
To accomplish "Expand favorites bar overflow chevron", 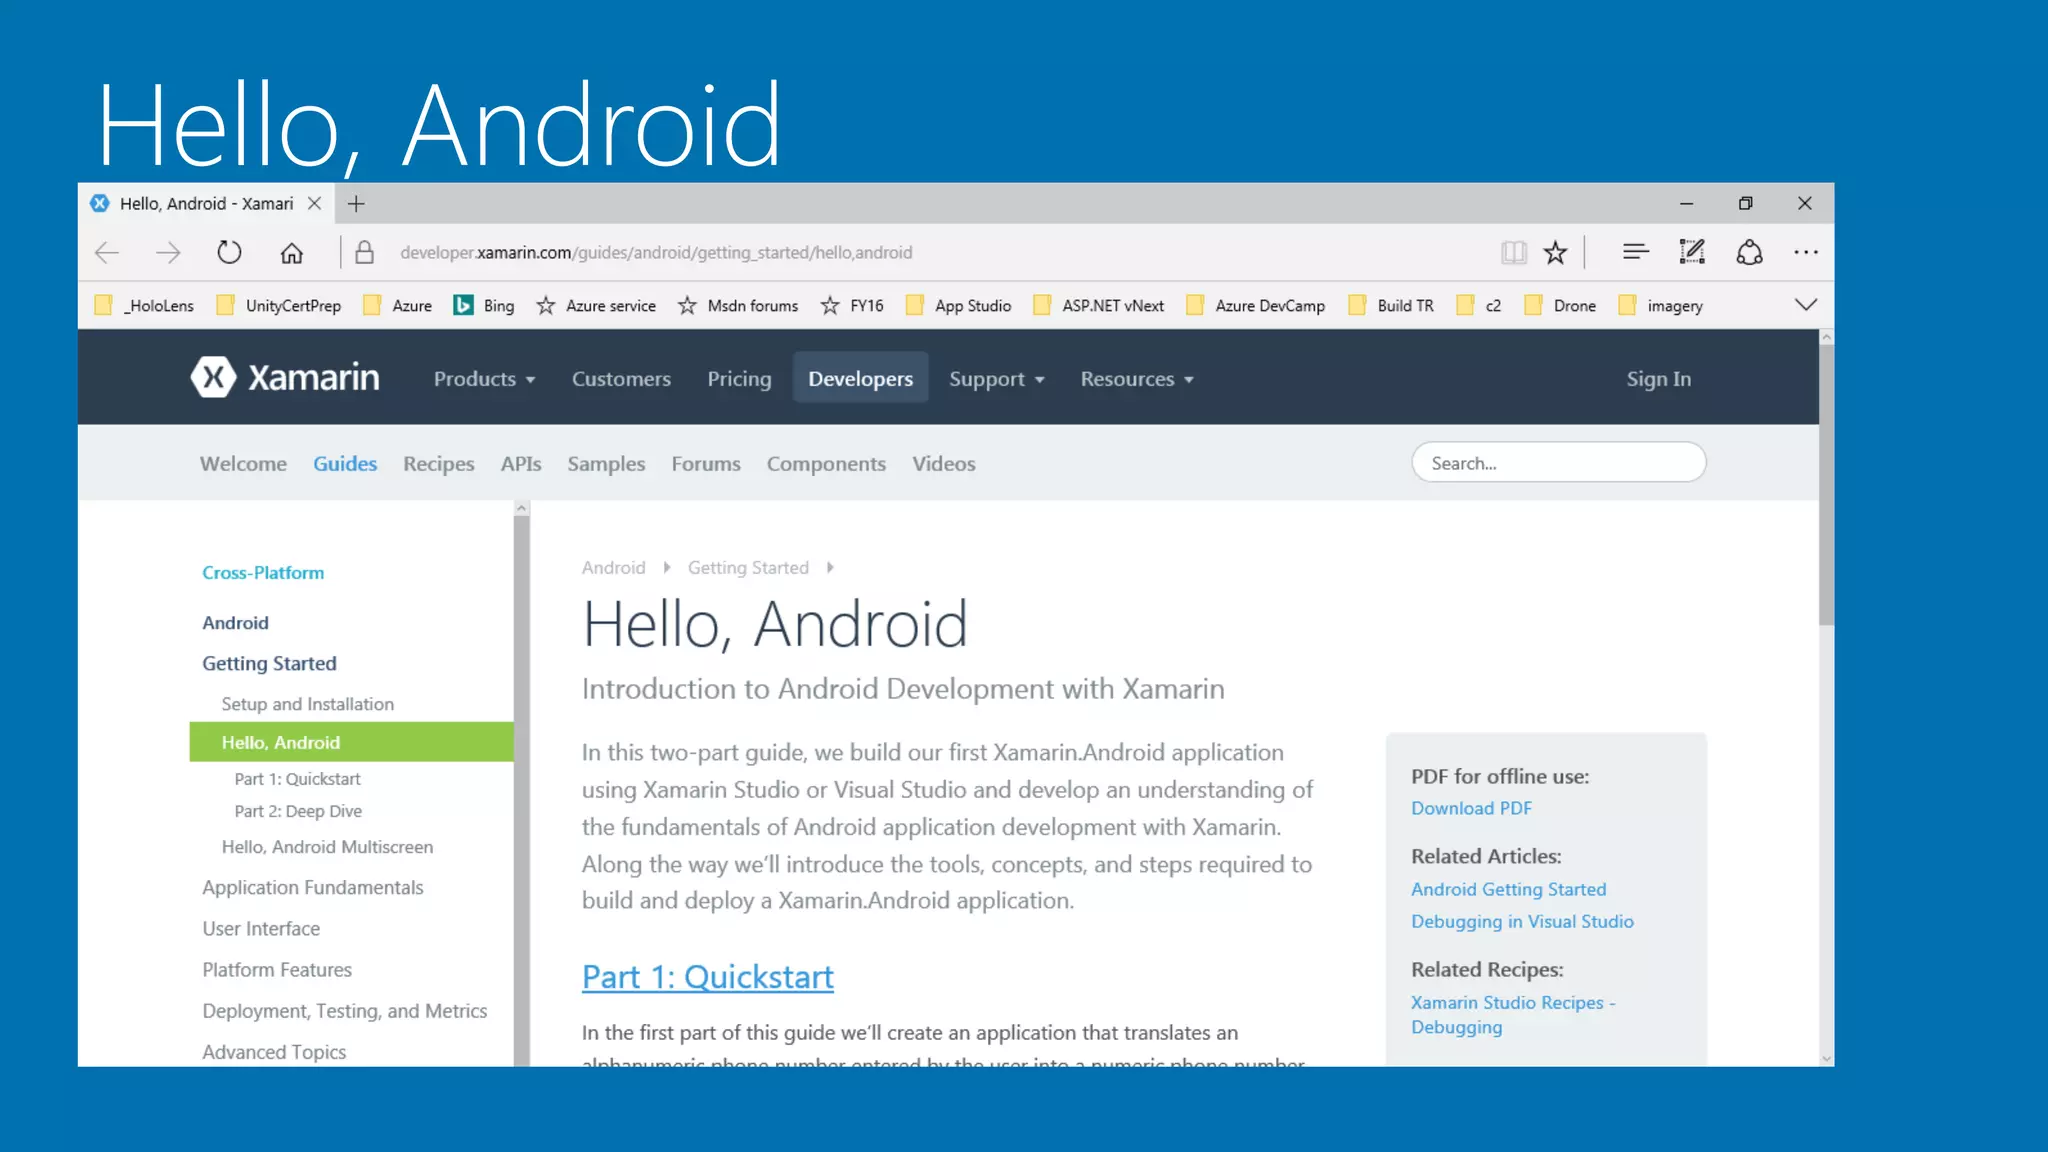I will click(1806, 305).
